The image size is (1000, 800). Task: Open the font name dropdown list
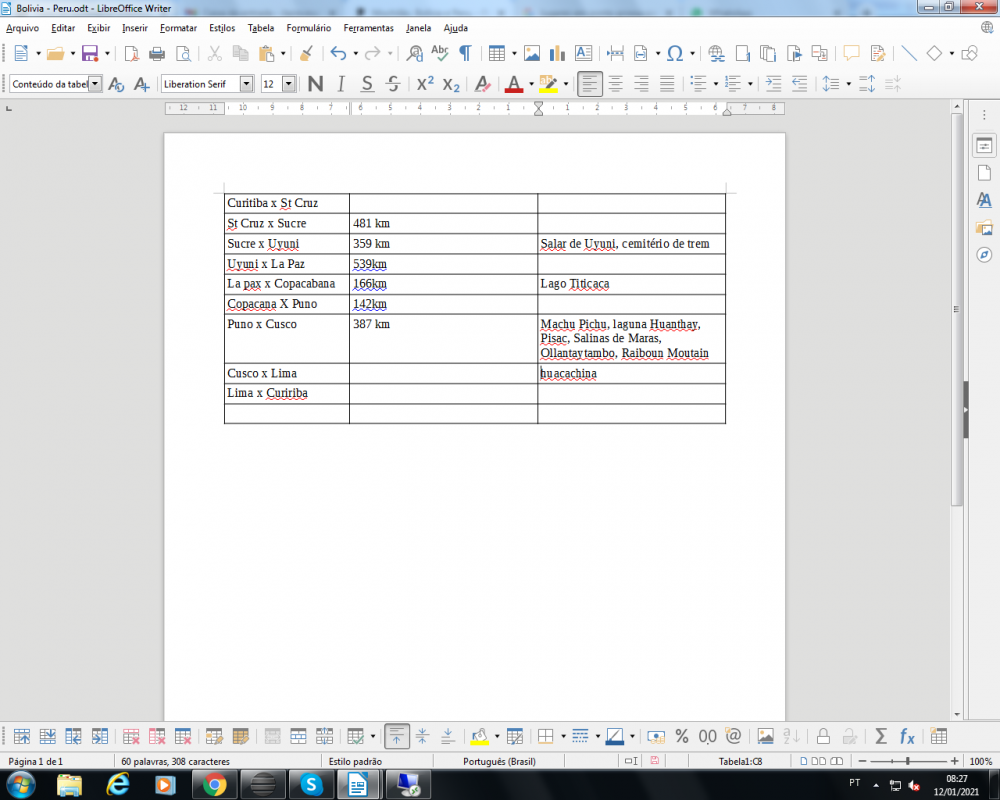pos(246,84)
